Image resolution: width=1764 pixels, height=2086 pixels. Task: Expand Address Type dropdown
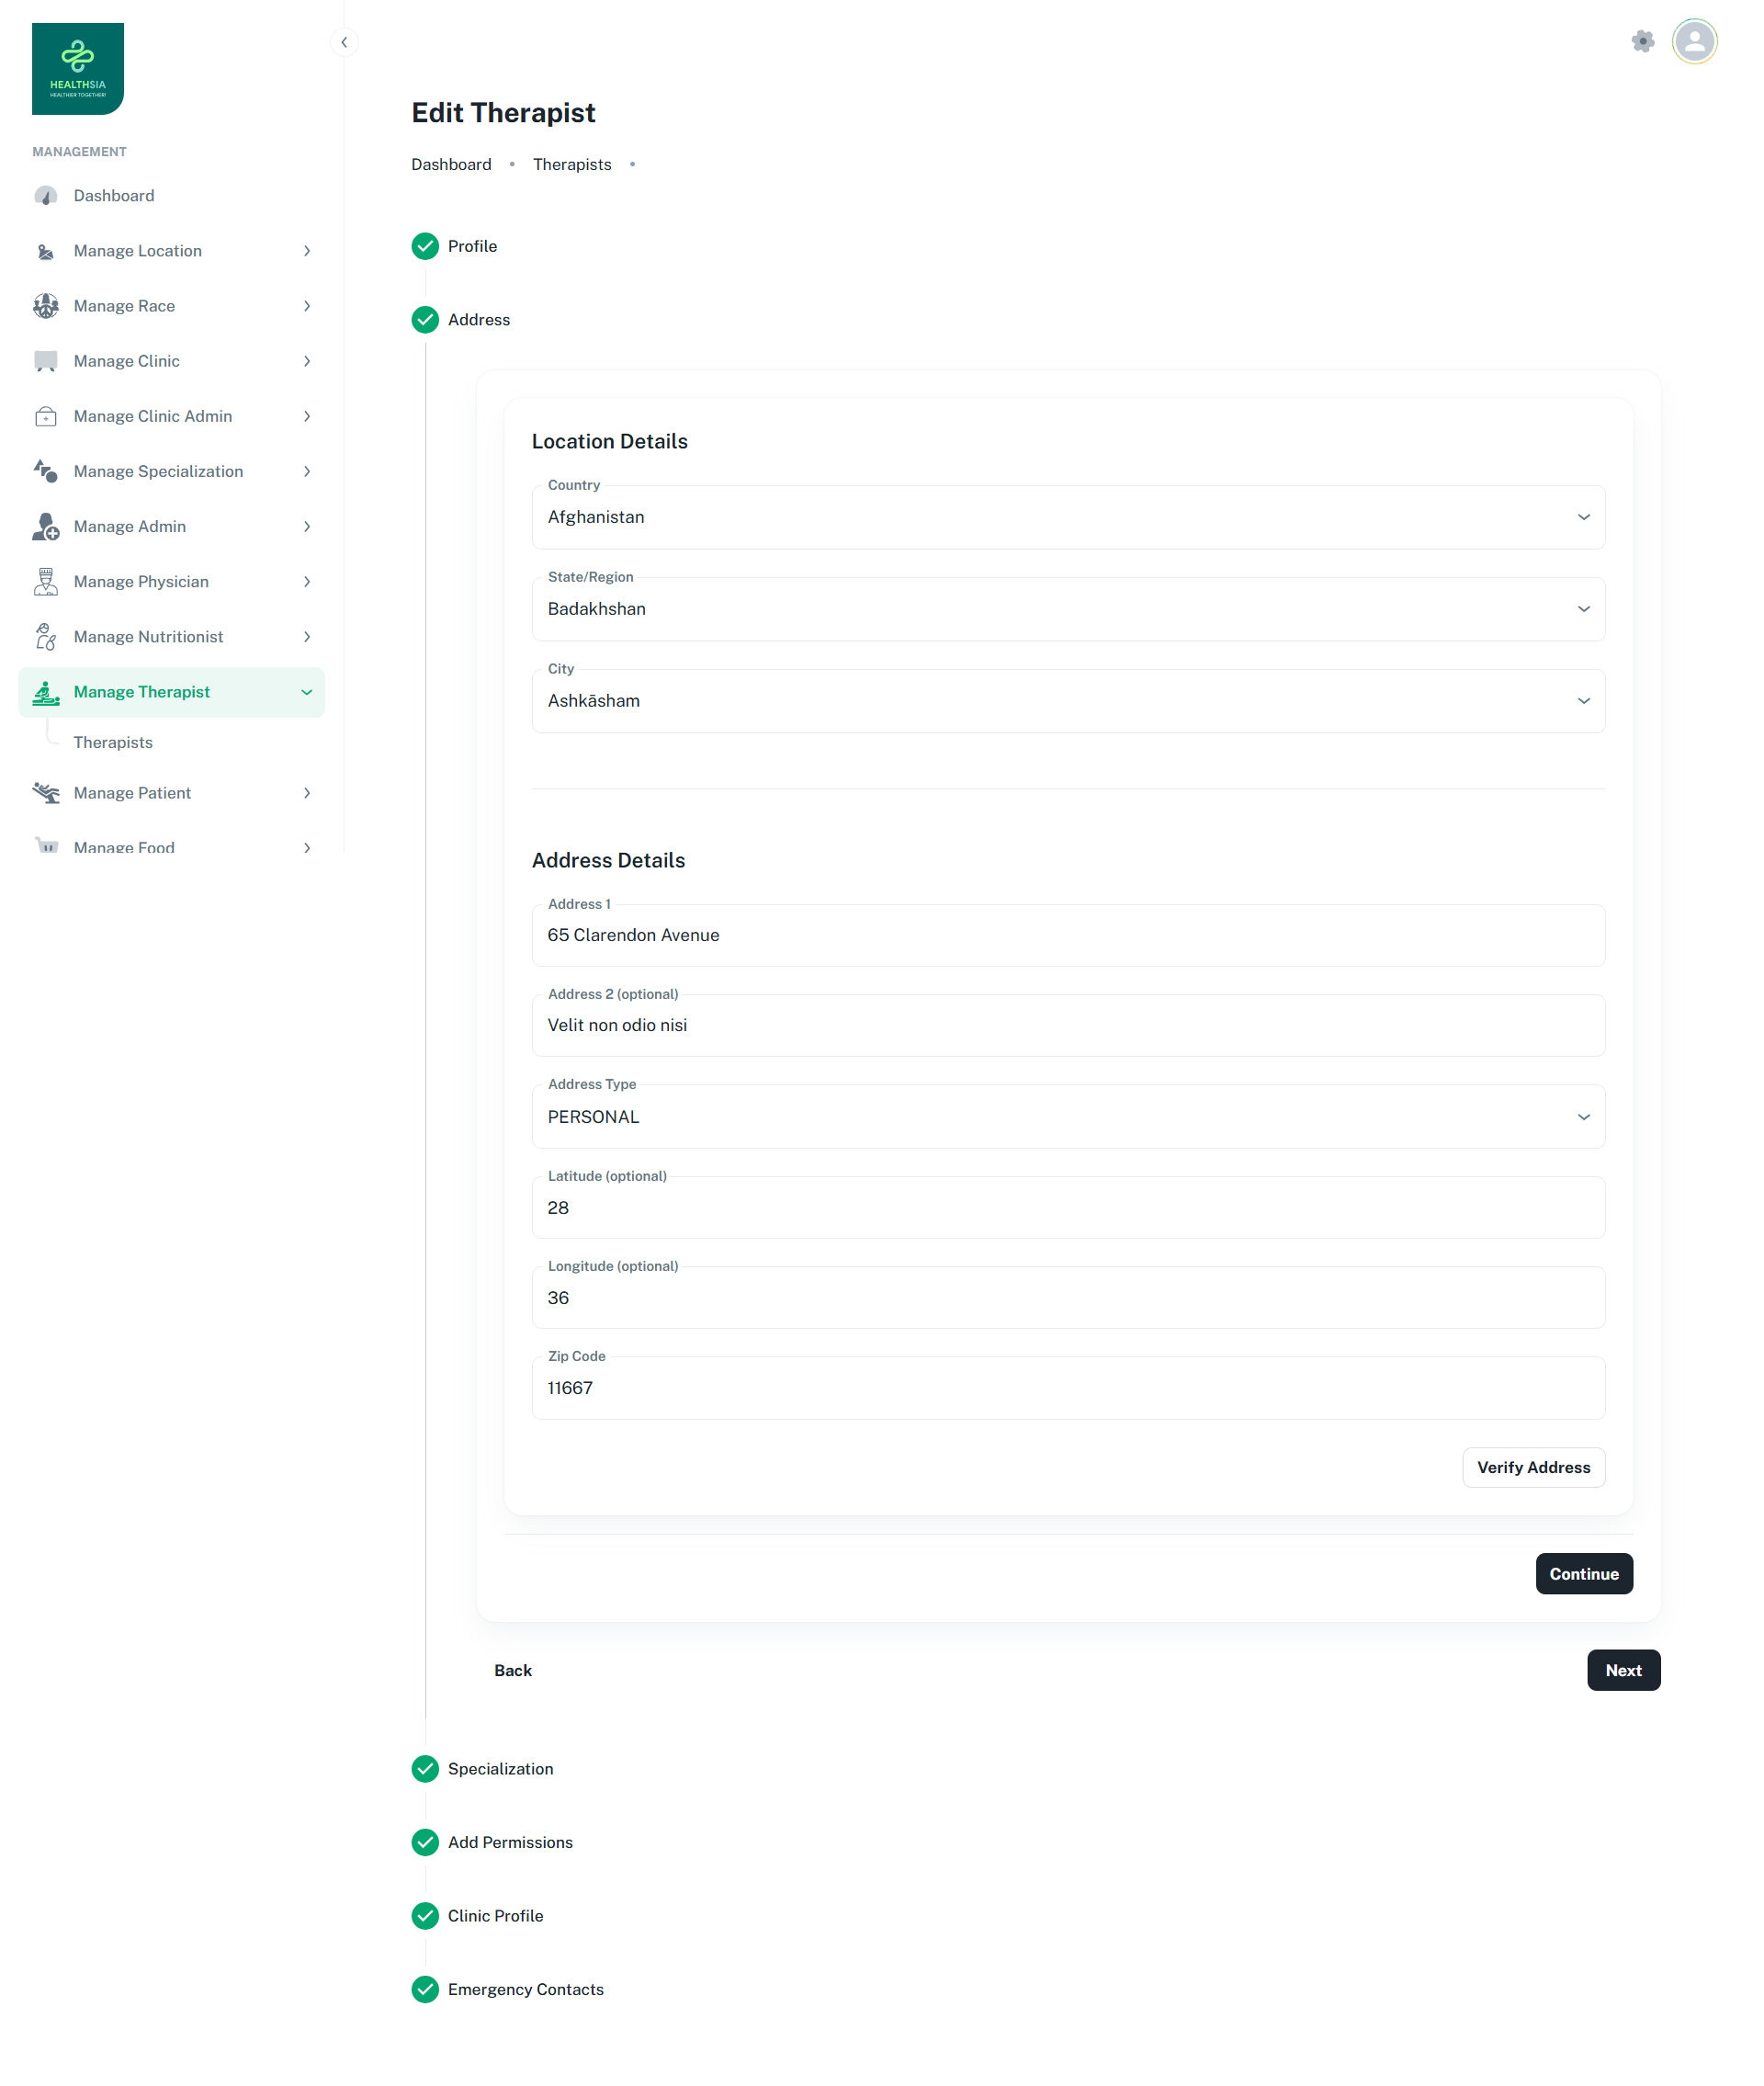[1068, 1117]
